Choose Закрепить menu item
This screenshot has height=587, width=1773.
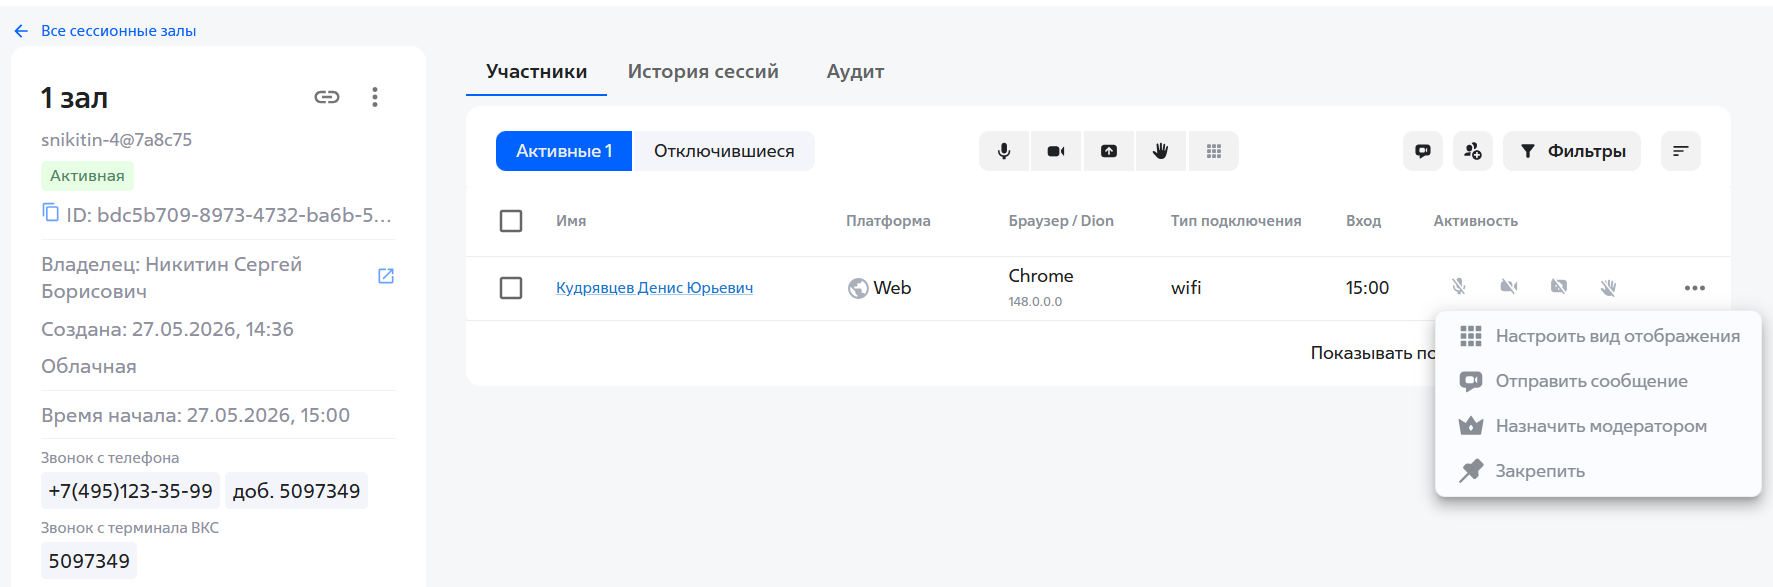tap(1598, 471)
